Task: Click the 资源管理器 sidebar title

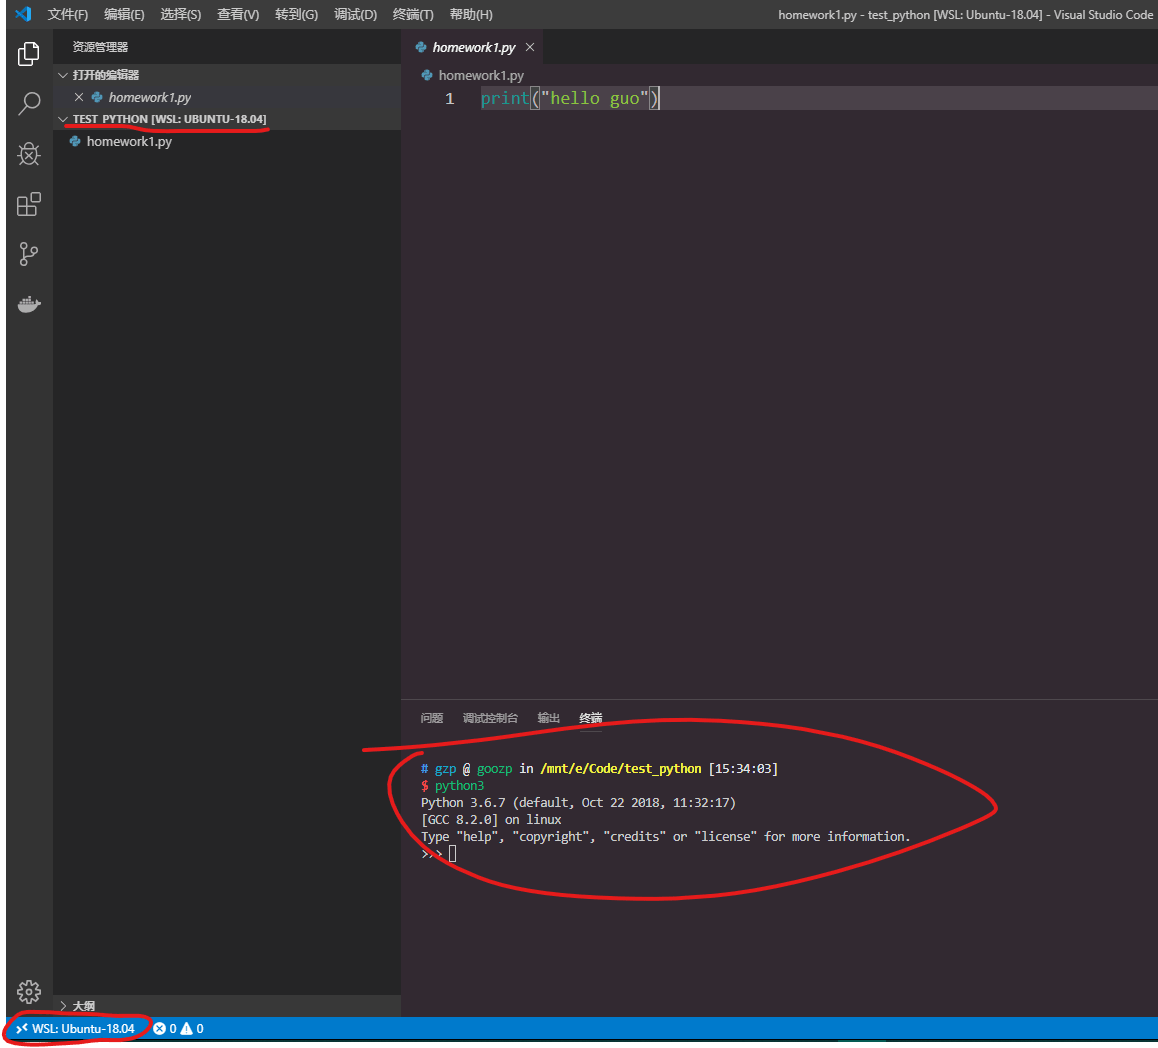Action: (x=100, y=47)
